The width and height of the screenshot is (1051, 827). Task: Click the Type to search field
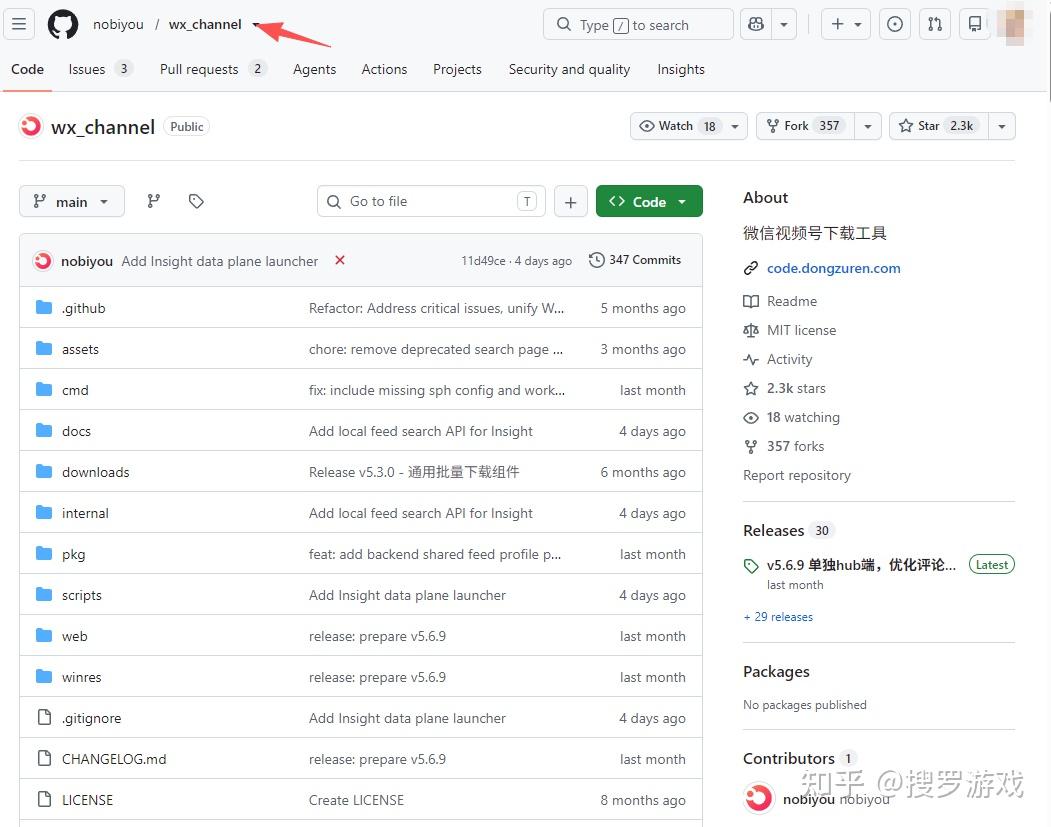click(x=638, y=25)
